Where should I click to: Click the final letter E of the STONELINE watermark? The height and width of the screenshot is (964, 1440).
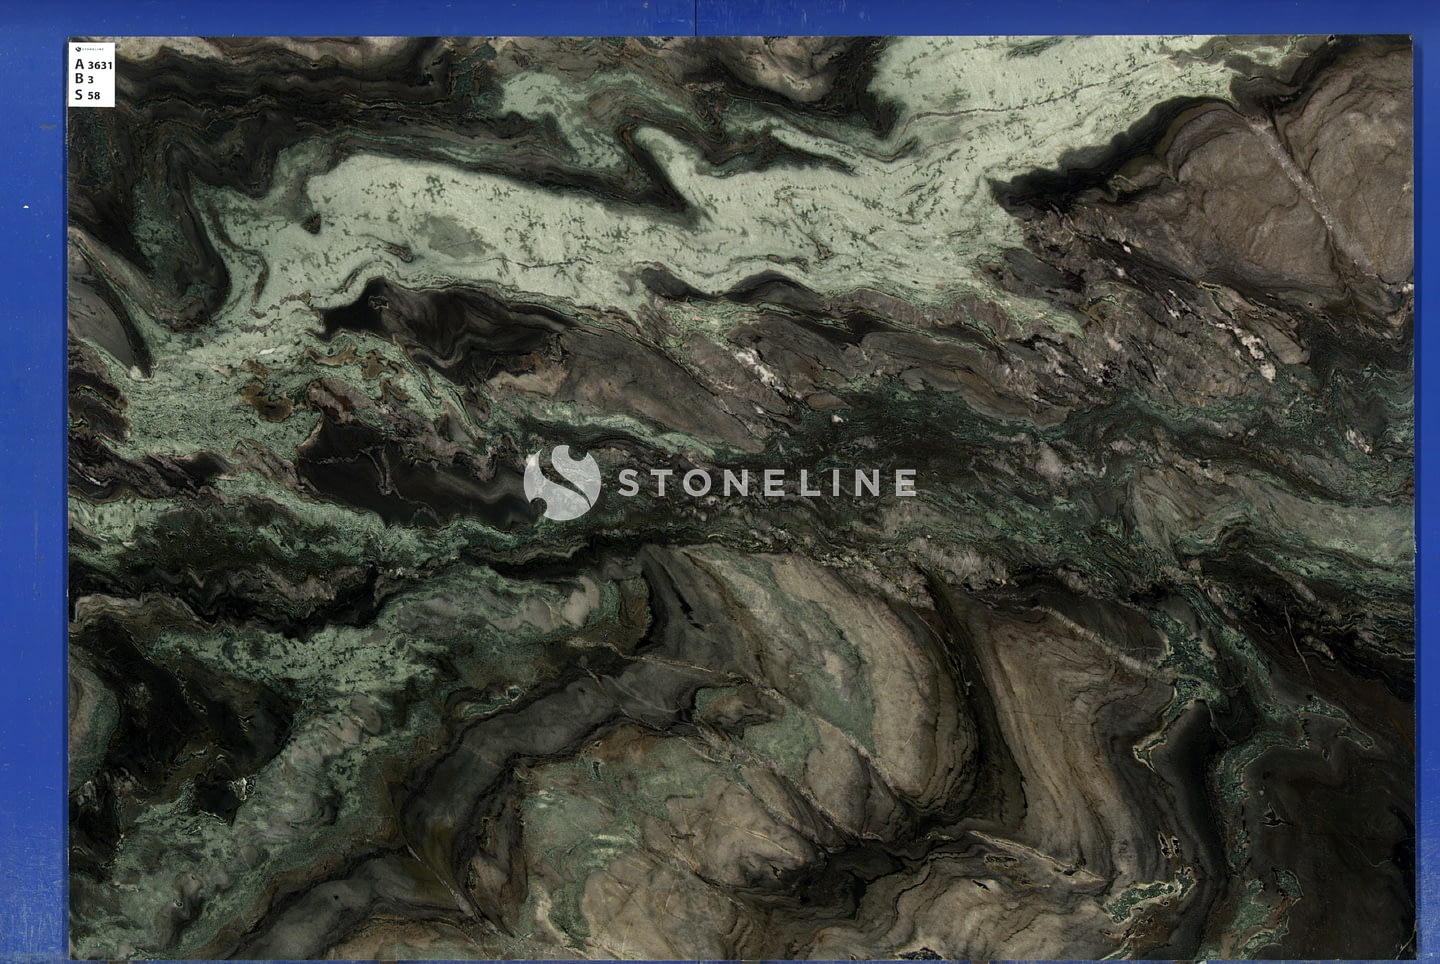(903, 483)
